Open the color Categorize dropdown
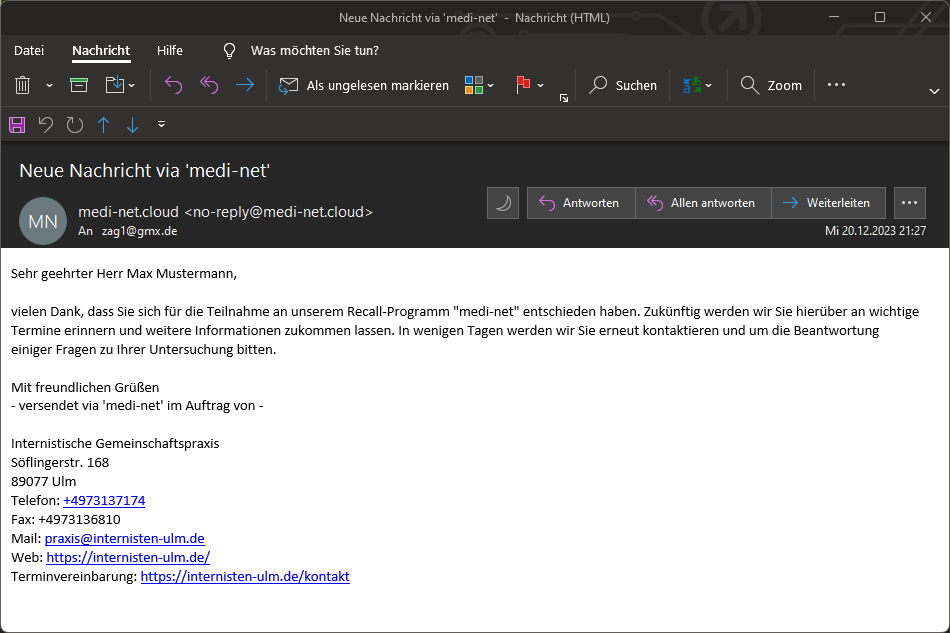950x633 pixels. click(479, 85)
